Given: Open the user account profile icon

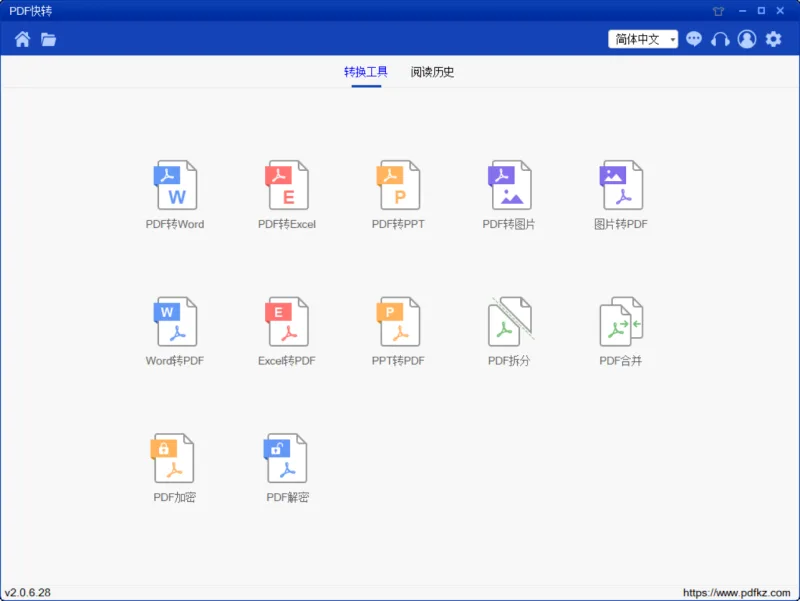Looking at the screenshot, I should point(747,39).
